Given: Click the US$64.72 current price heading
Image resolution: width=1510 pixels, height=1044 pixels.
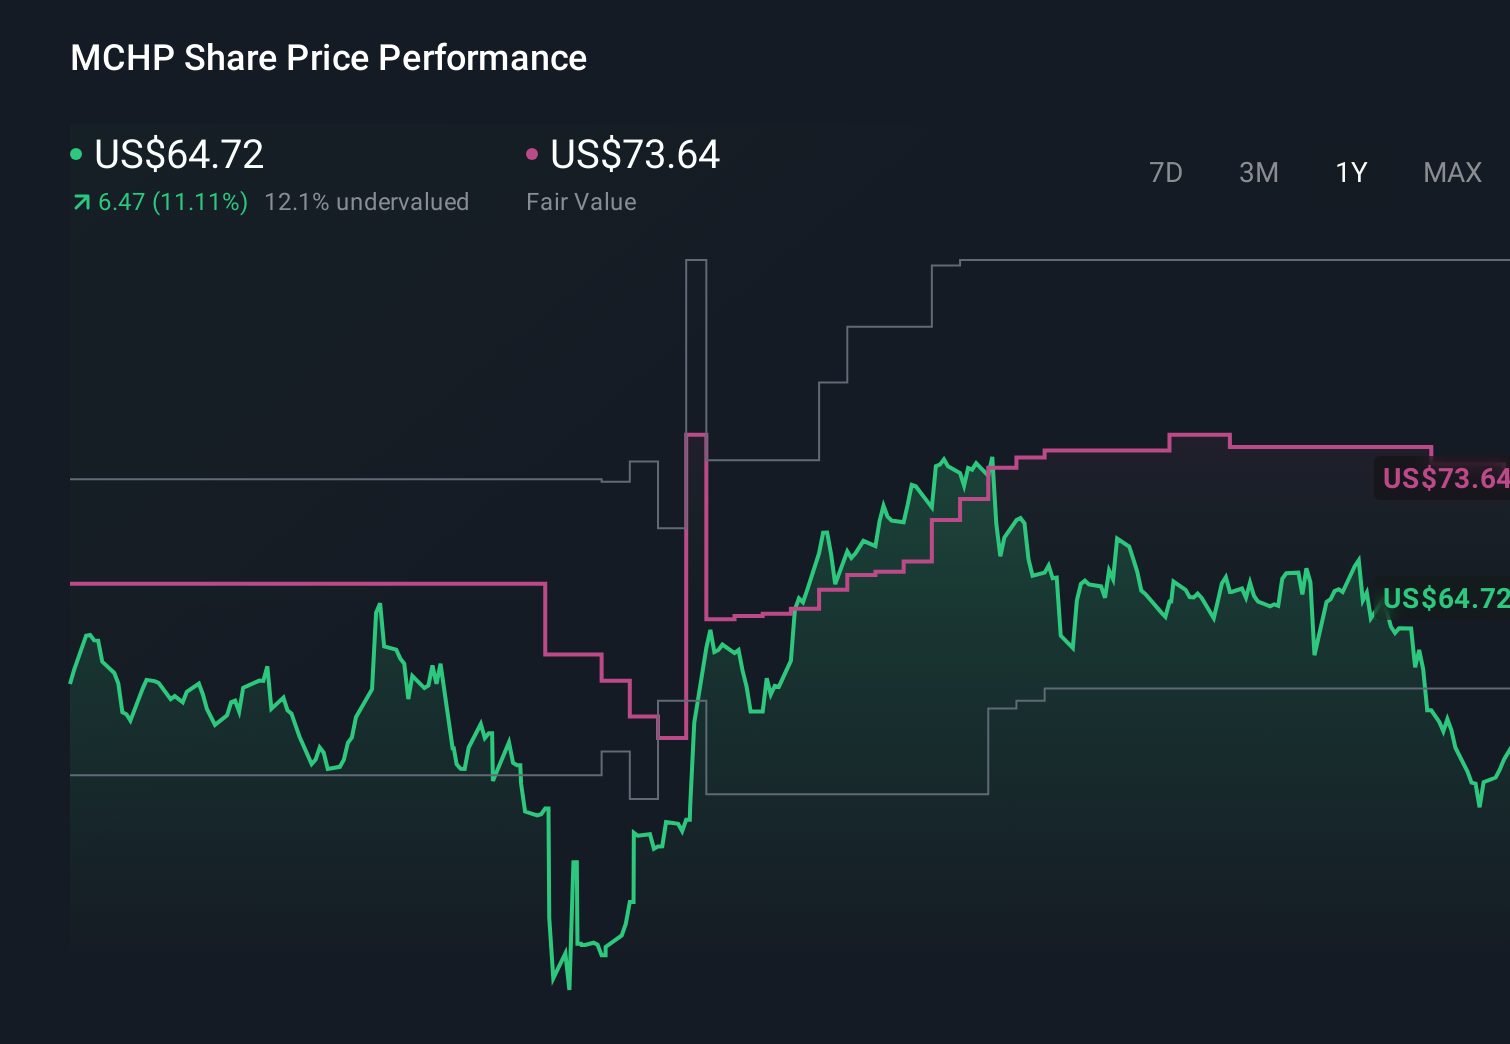Looking at the screenshot, I should point(178,155).
